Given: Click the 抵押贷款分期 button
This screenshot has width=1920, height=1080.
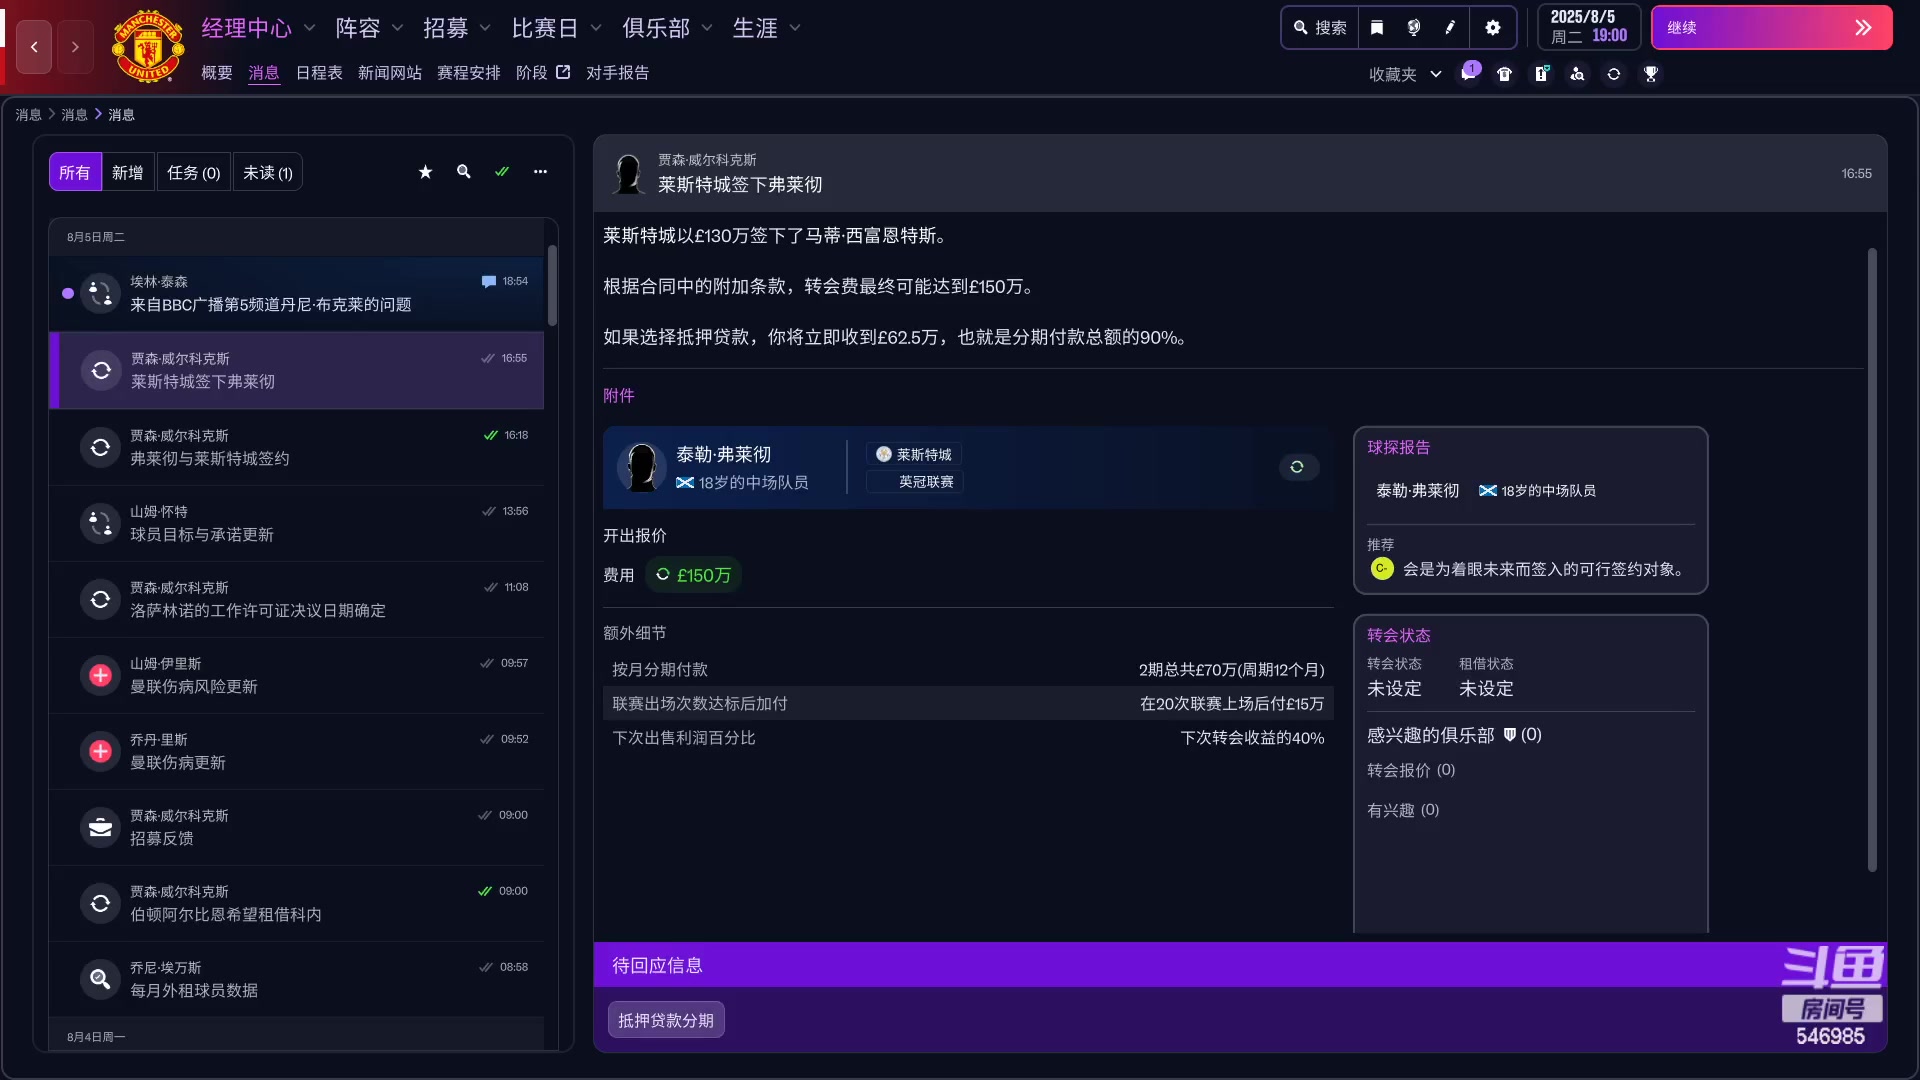Looking at the screenshot, I should 666,1019.
